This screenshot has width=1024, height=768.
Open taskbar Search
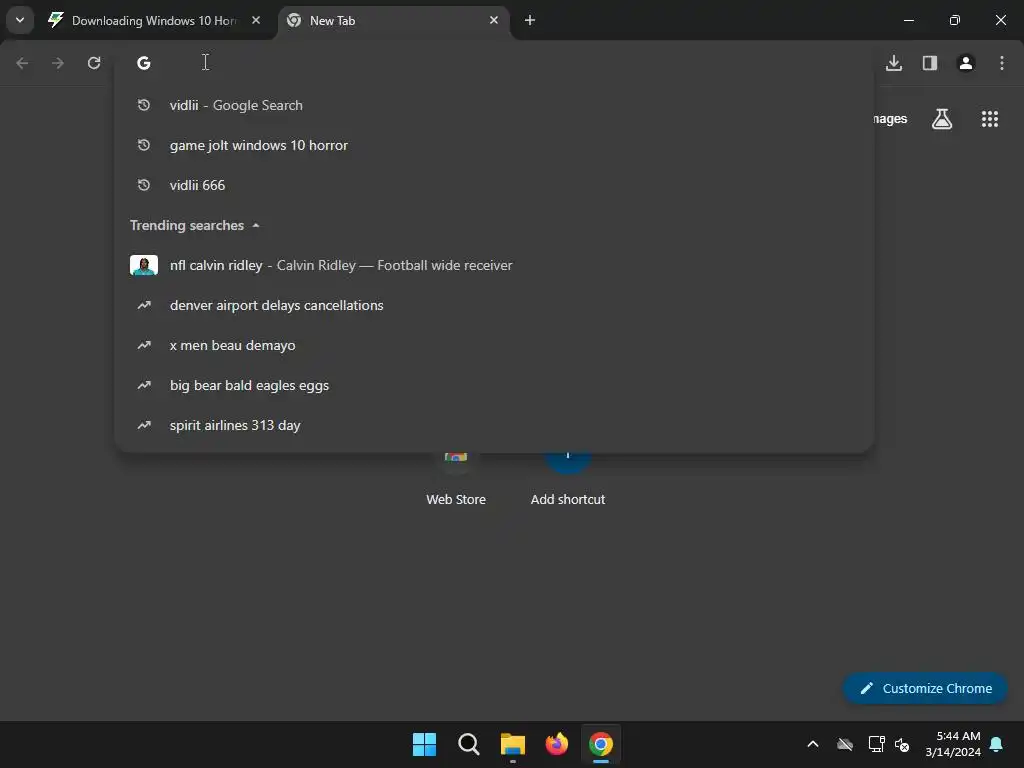(x=468, y=744)
